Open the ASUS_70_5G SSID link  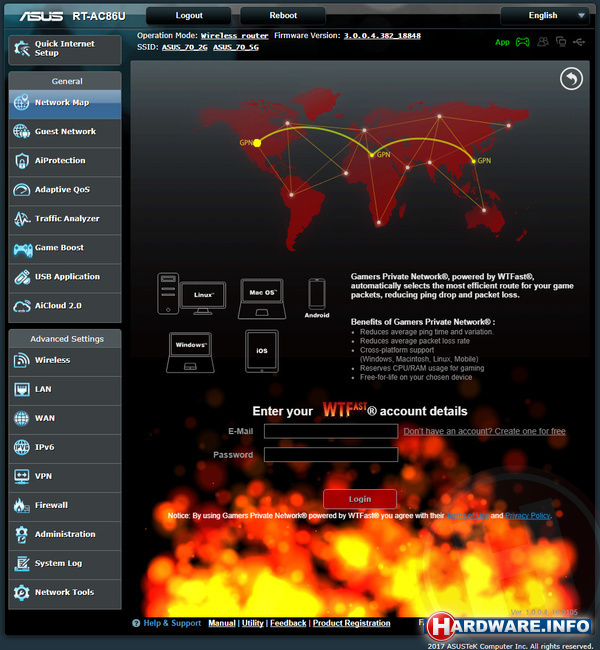click(236, 48)
